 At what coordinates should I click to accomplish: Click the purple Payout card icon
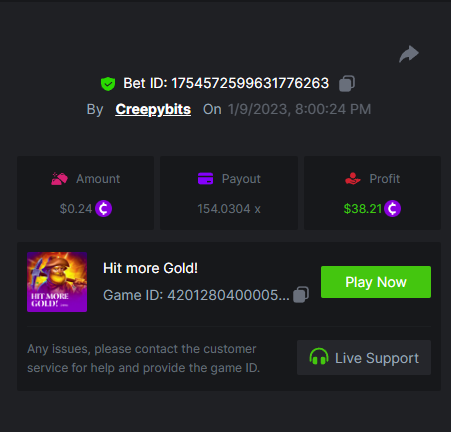click(205, 179)
